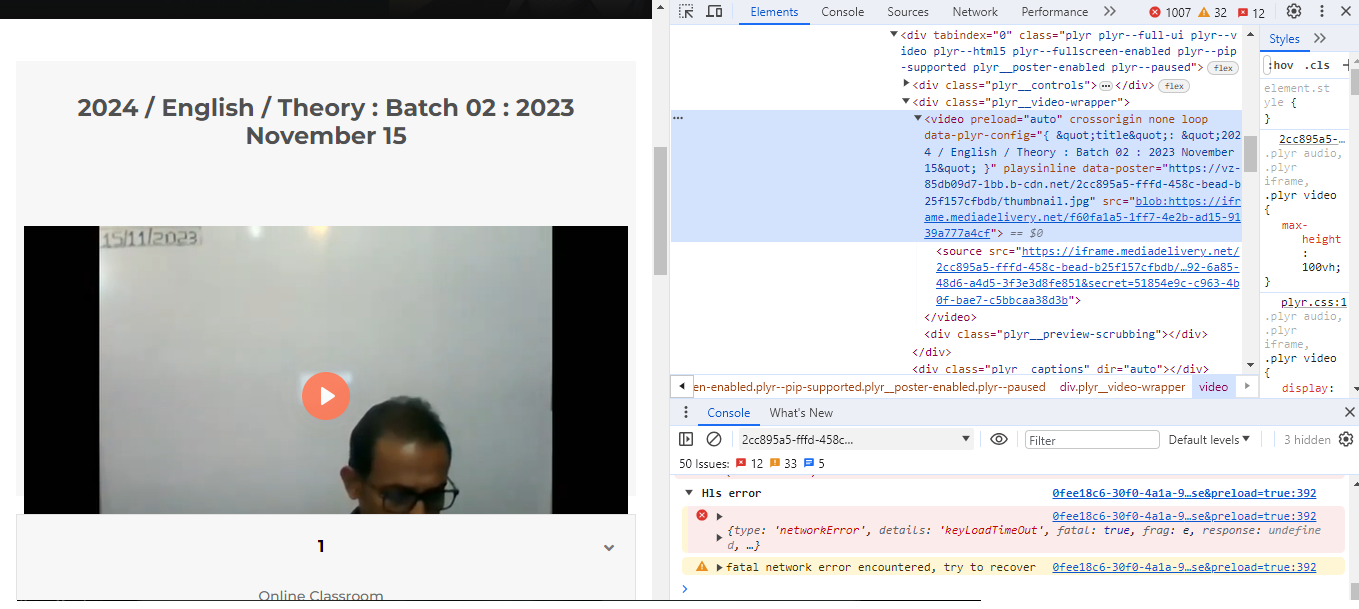Open the drawer three-dot menu
The width and height of the screenshot is (1359, 609).
point(686,413)
